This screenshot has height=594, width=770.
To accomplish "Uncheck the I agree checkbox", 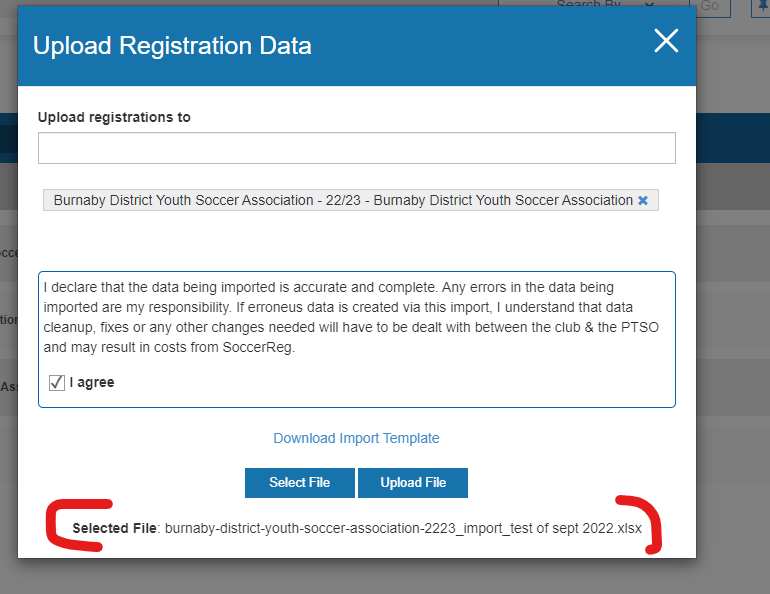I will point(57,382).
